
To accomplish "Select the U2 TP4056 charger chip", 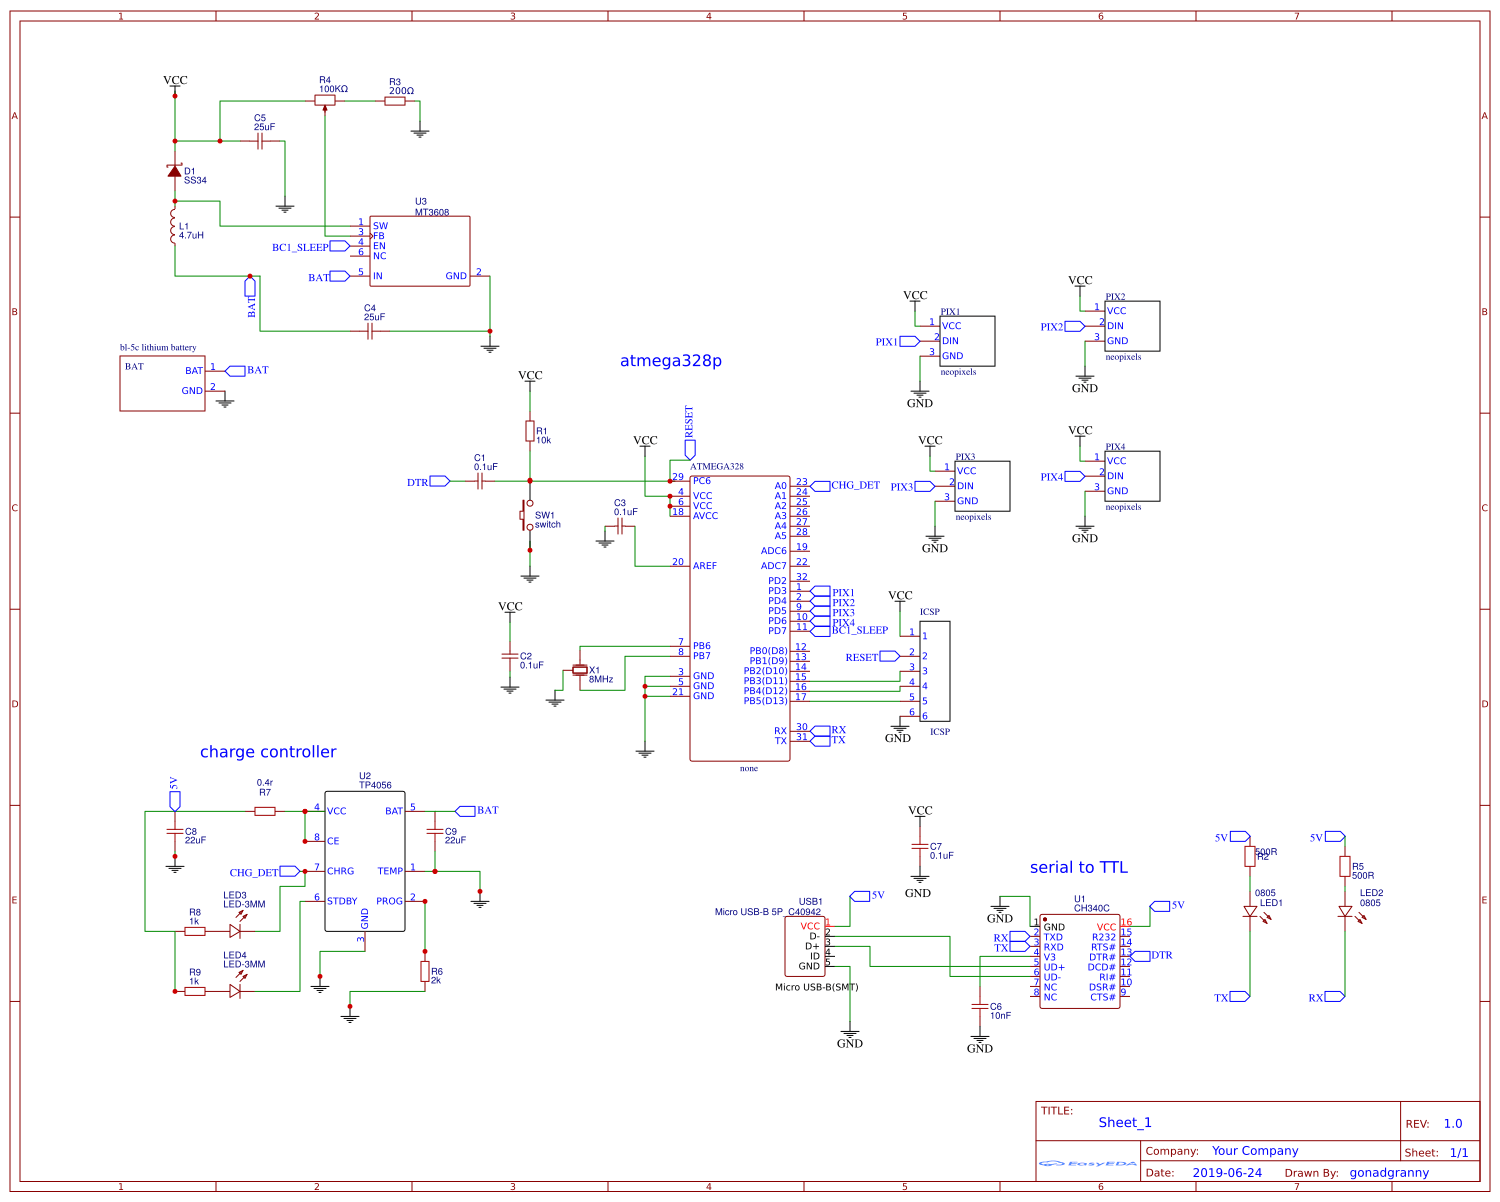I will pyautogui.click(x=365, y=861).
